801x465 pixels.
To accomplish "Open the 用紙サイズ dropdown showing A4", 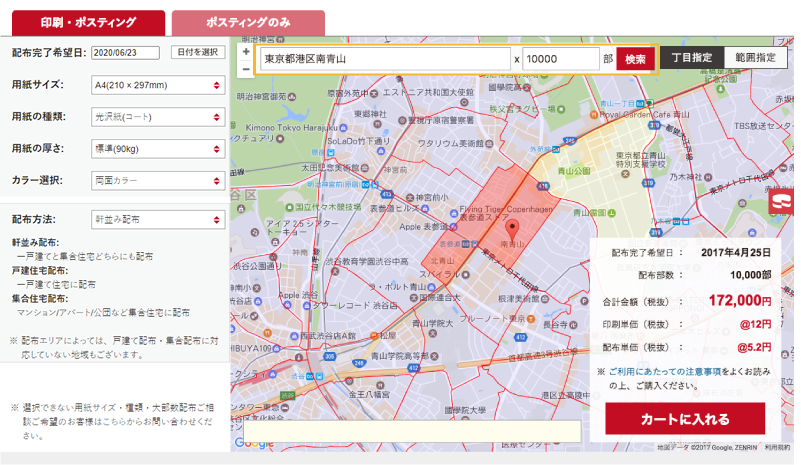I will coord(157,86).
